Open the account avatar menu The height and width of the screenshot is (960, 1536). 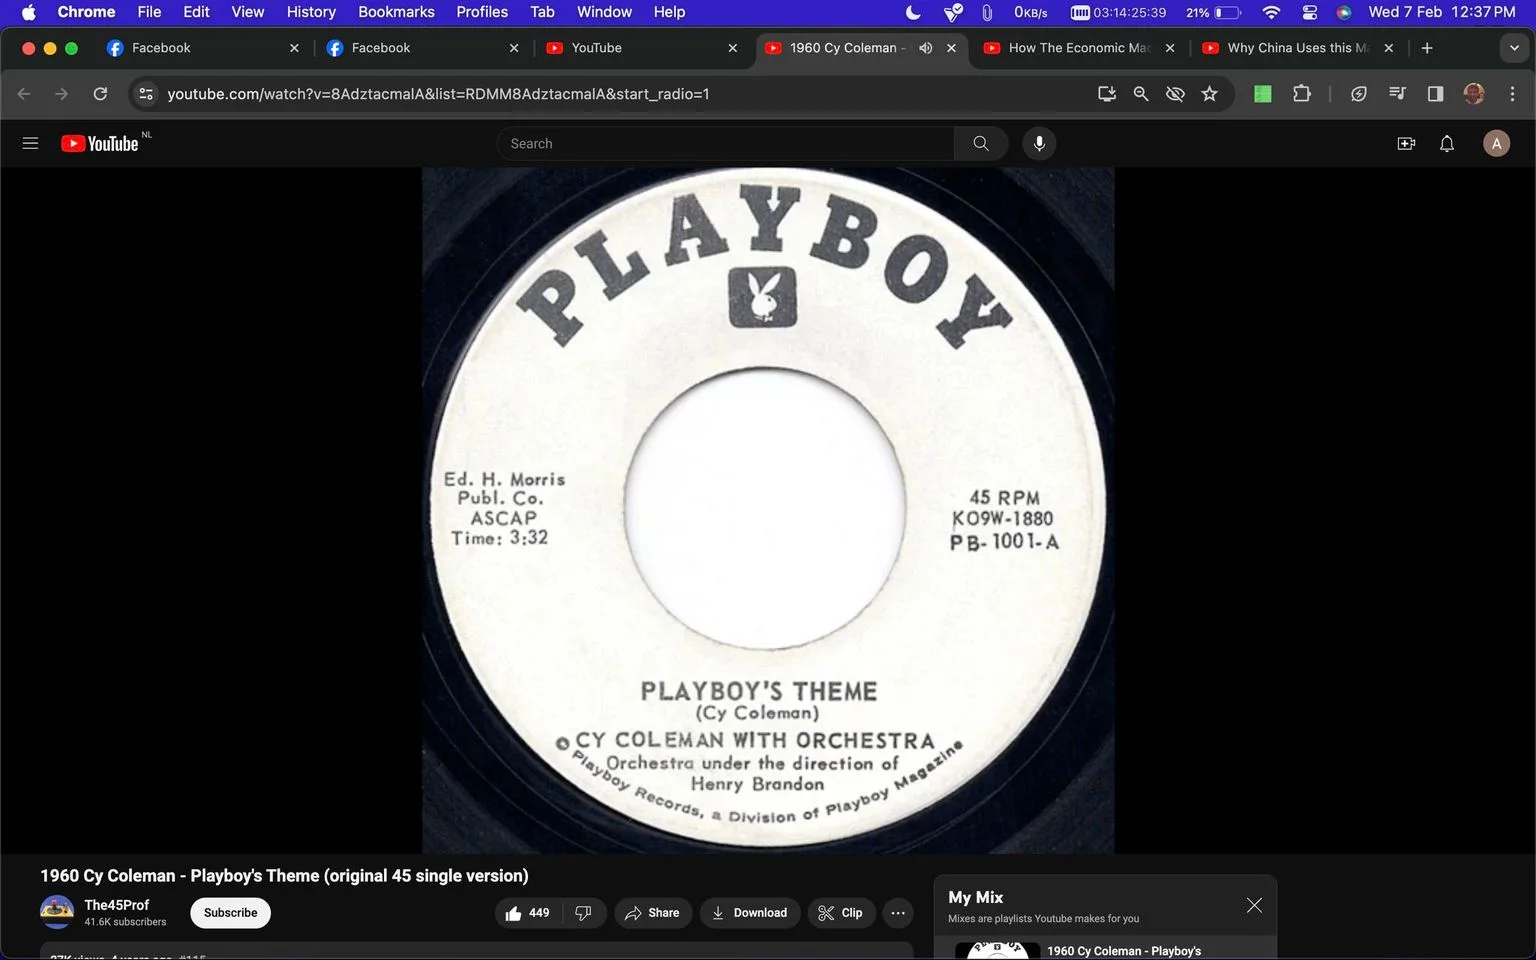pos(1496,143)
